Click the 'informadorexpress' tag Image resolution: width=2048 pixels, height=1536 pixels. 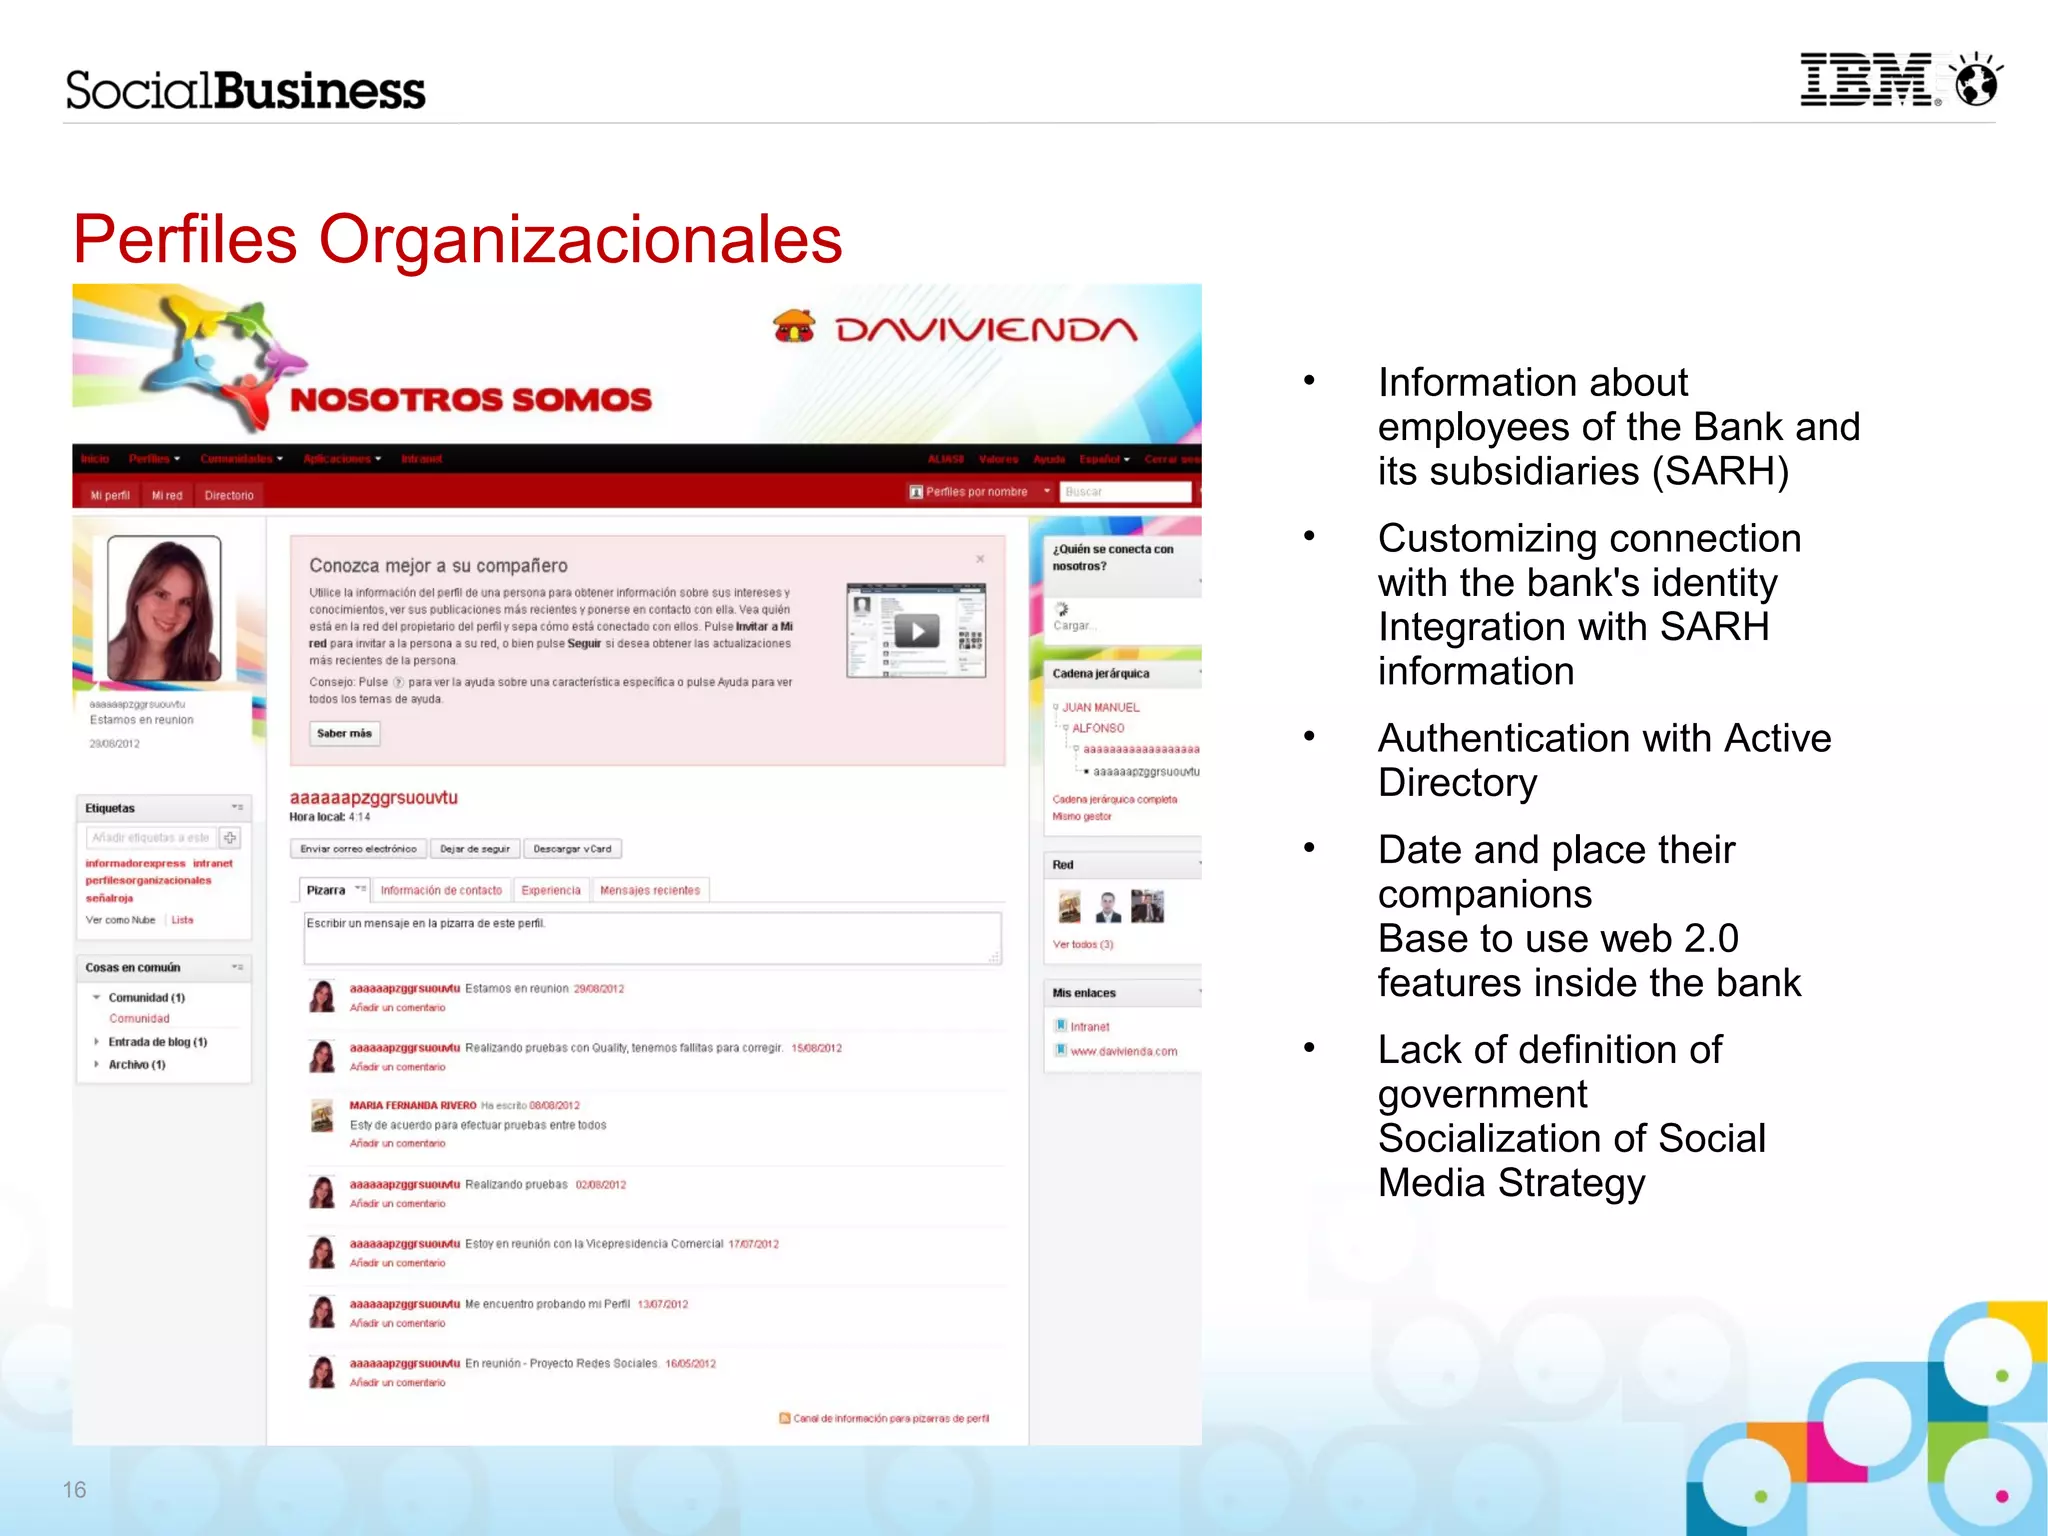coord(135,863)
